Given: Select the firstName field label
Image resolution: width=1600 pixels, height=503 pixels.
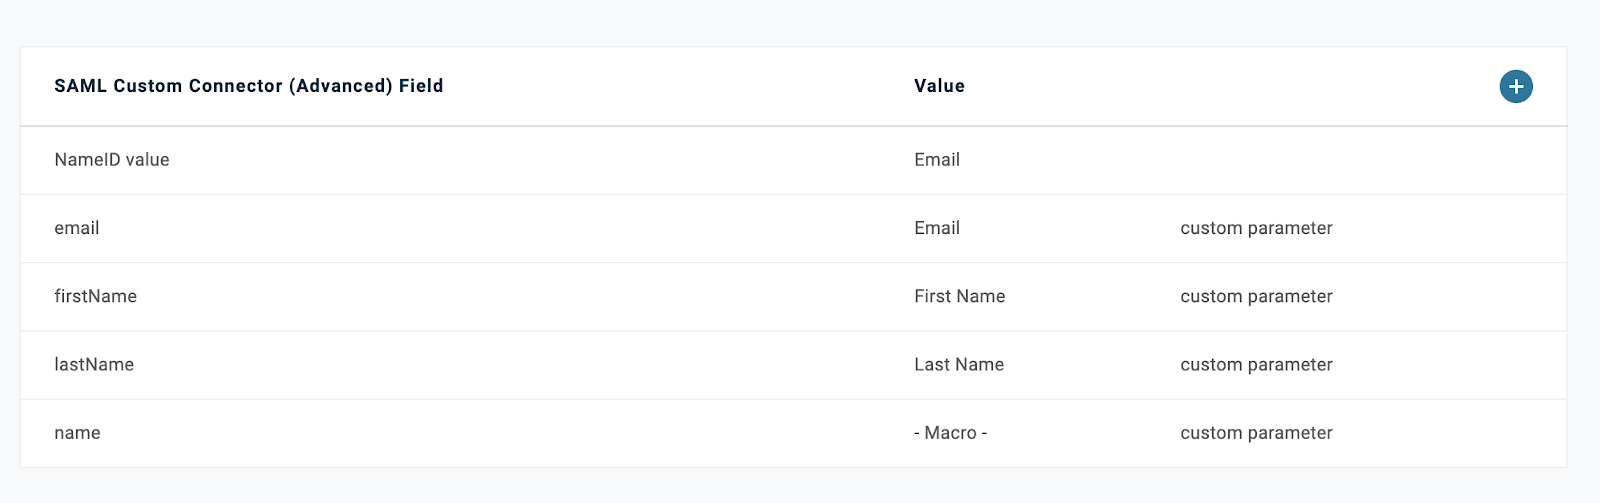Looking at the screenshot, I should (x=95, y=297).
